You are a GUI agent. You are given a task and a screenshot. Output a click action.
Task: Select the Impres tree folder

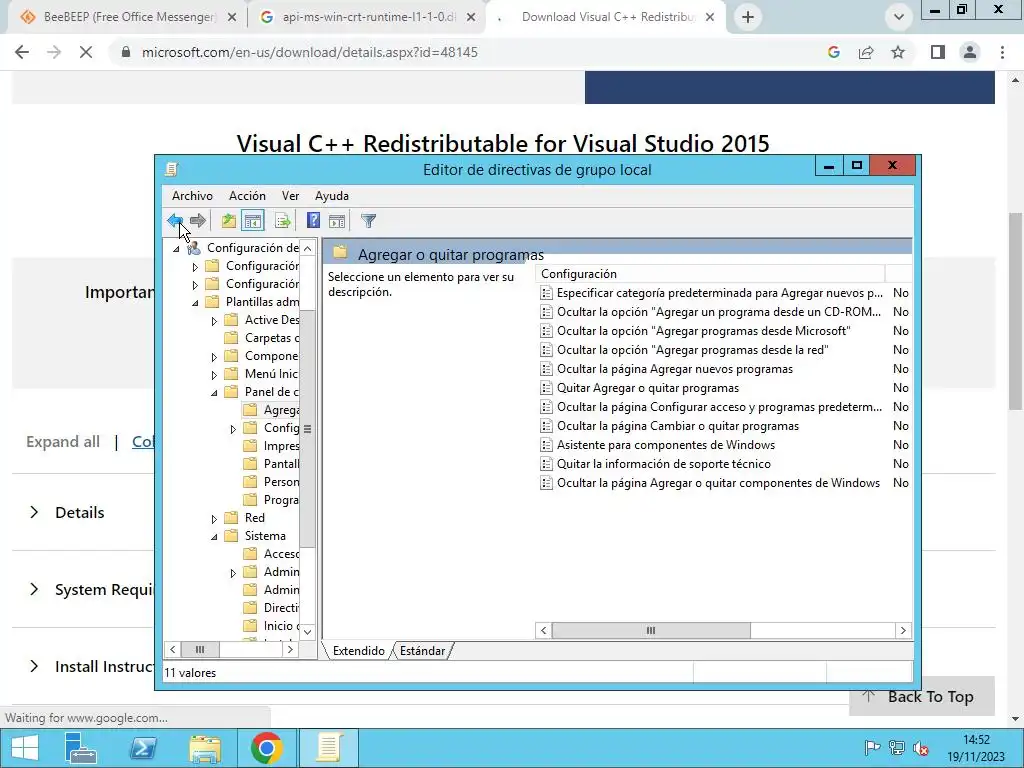(281, 446)
